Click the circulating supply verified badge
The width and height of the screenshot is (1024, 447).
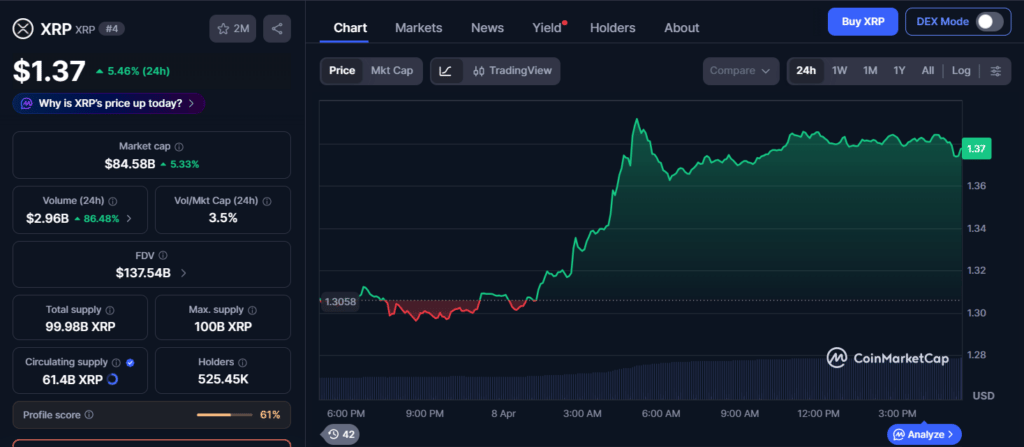click(130, 362)
